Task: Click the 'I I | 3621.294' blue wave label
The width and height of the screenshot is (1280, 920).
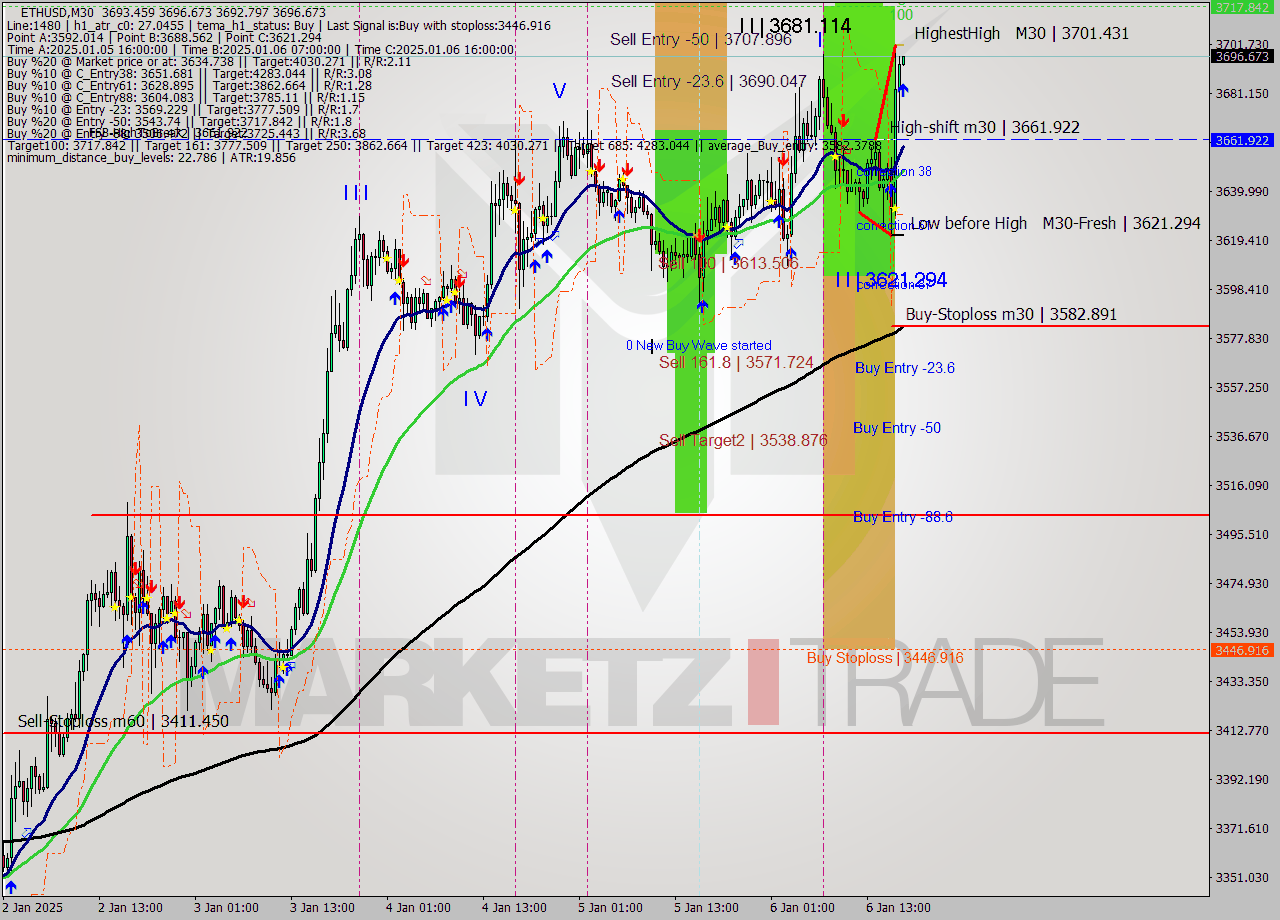Action: coord(891,279)
